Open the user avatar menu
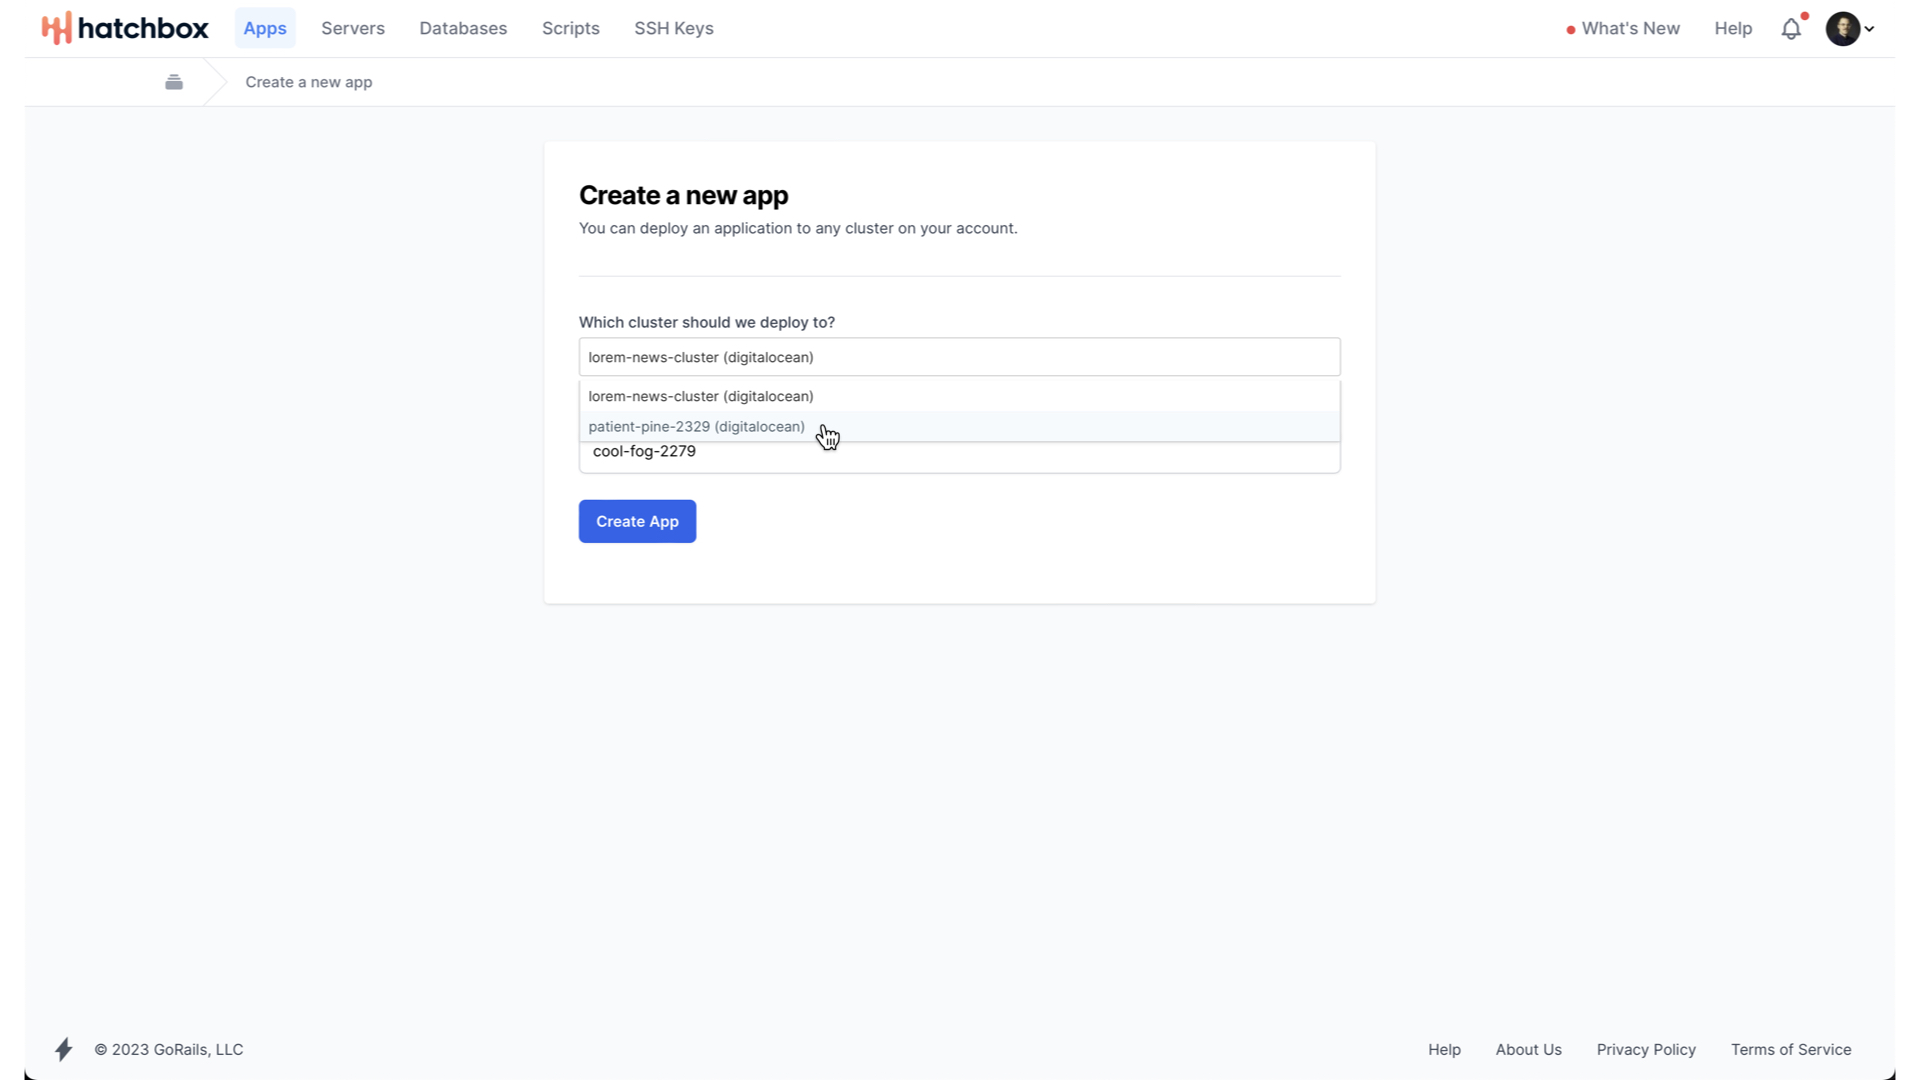1920x1080 pixels. [1848, 29]
